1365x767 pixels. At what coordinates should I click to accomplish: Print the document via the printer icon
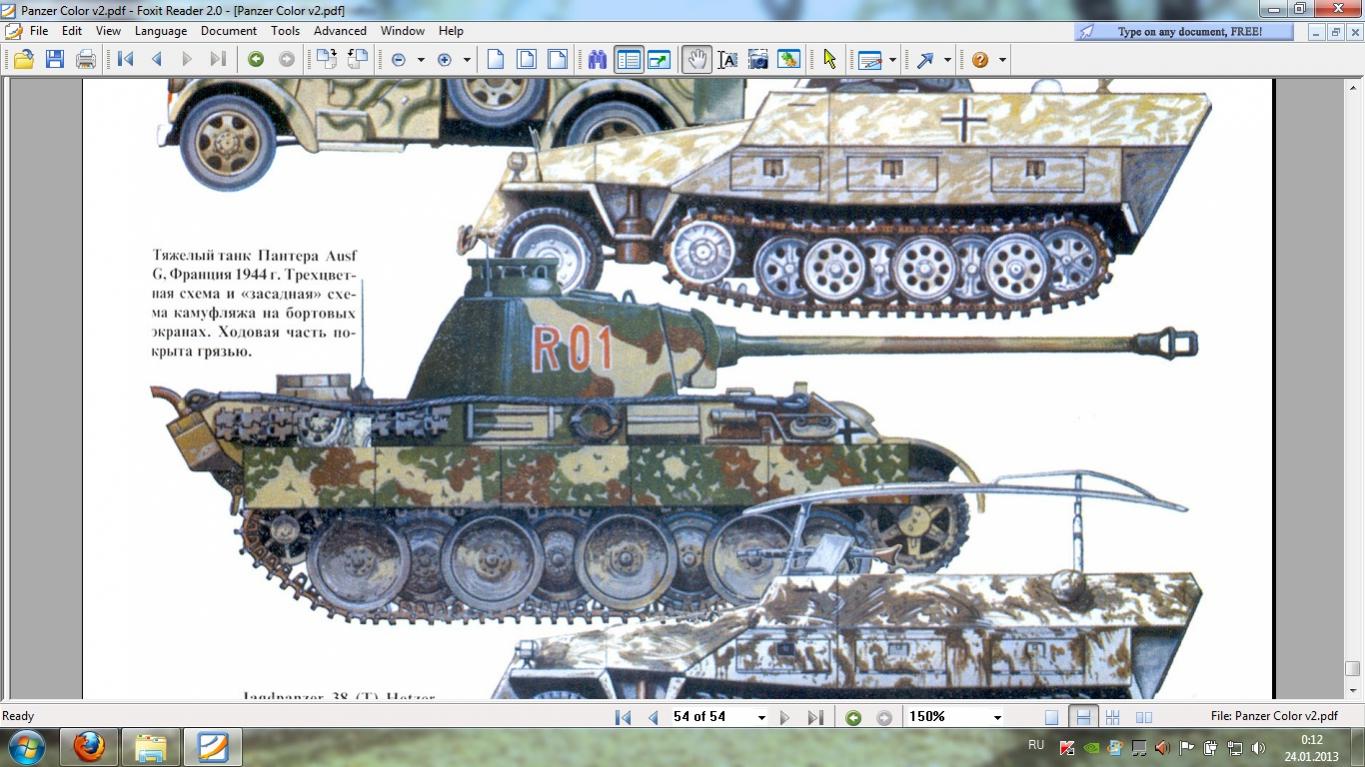pos(86,59)
